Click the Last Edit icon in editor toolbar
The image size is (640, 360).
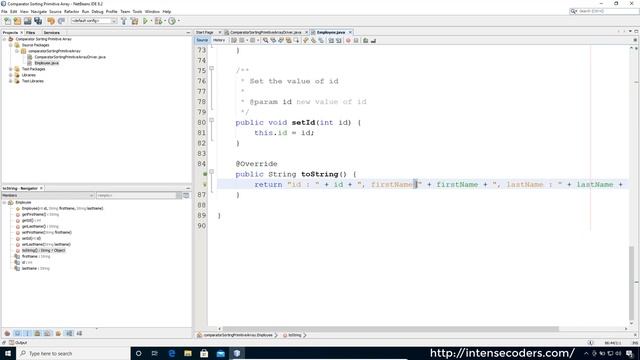[x=234, y=40]
